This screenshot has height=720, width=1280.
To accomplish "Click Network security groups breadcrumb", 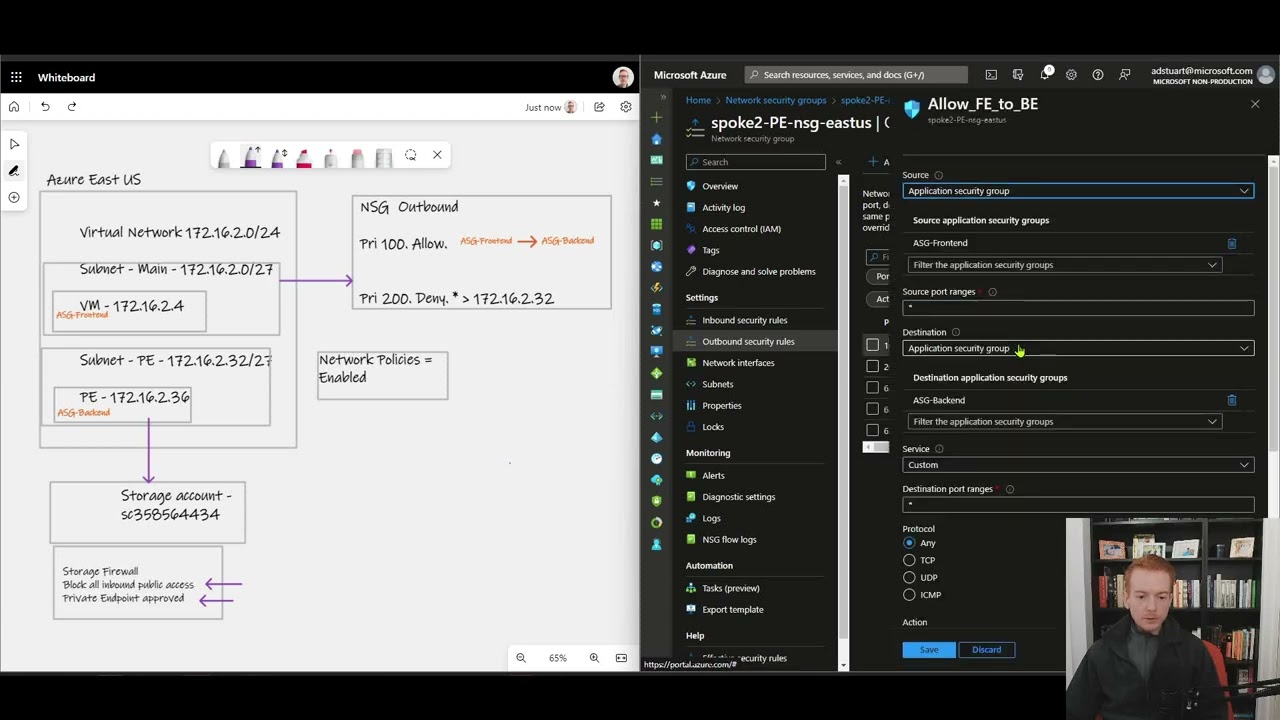I will (776, 100).
